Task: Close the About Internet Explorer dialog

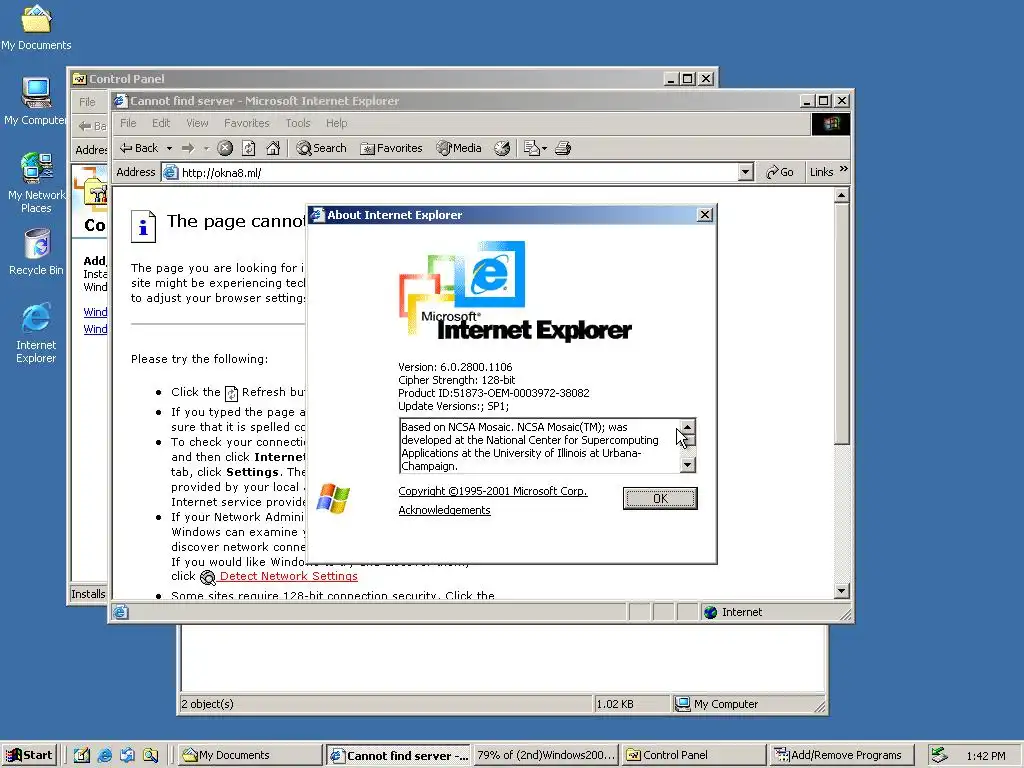Action: tap(705, 215)
